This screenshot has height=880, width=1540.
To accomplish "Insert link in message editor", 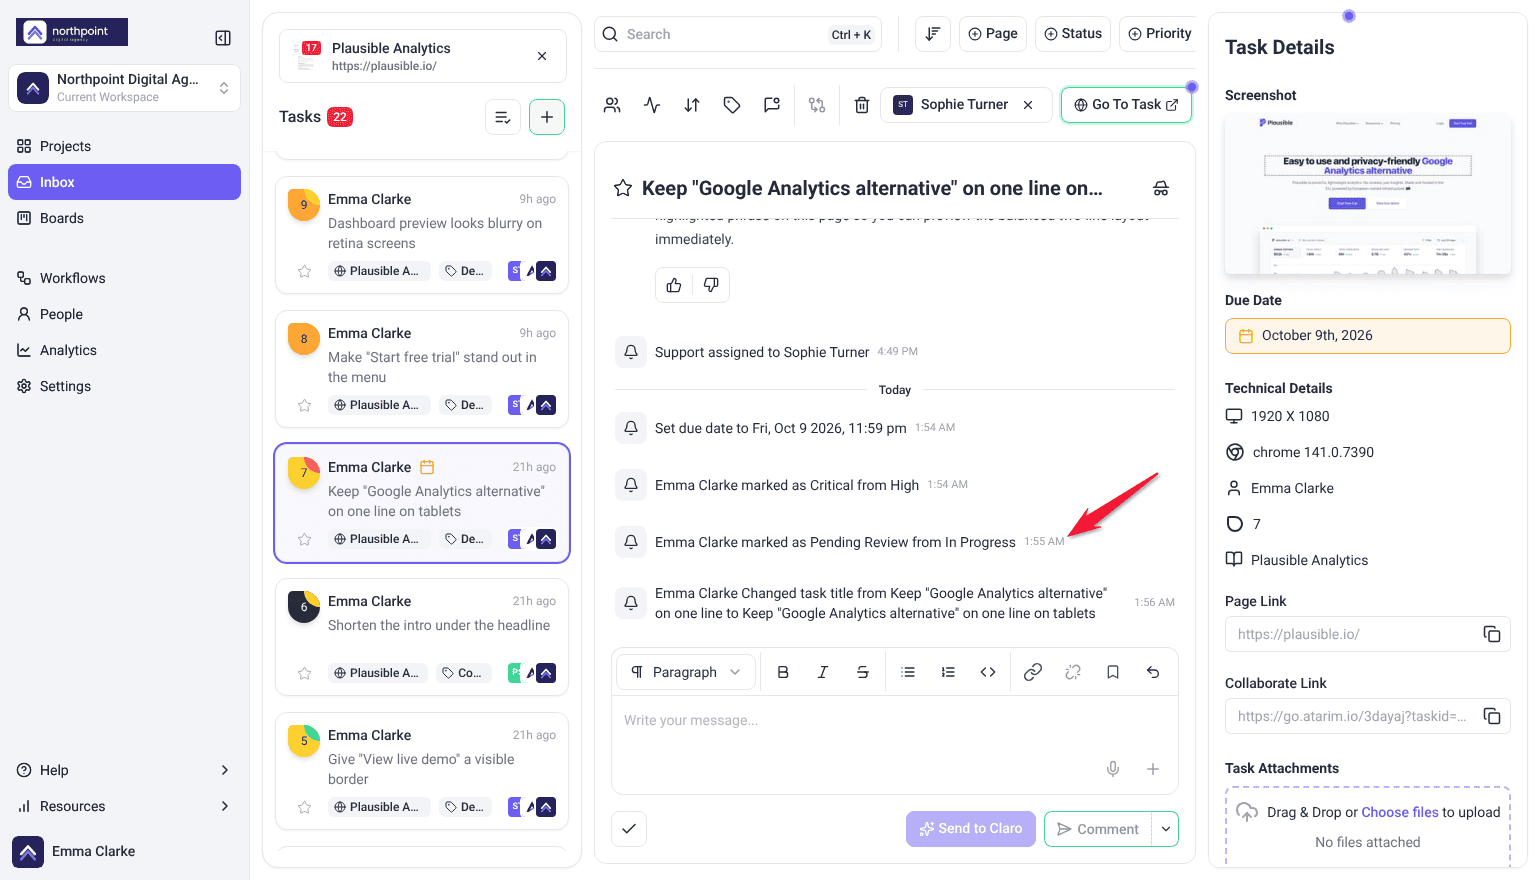I will tap(1033, 672).
